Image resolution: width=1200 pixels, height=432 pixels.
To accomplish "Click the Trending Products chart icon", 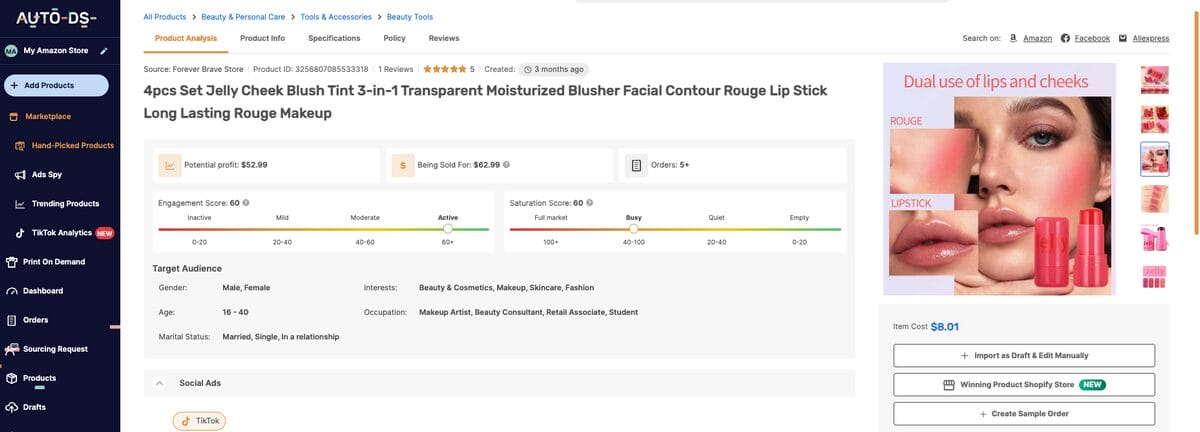I will (x=20, y=204).
